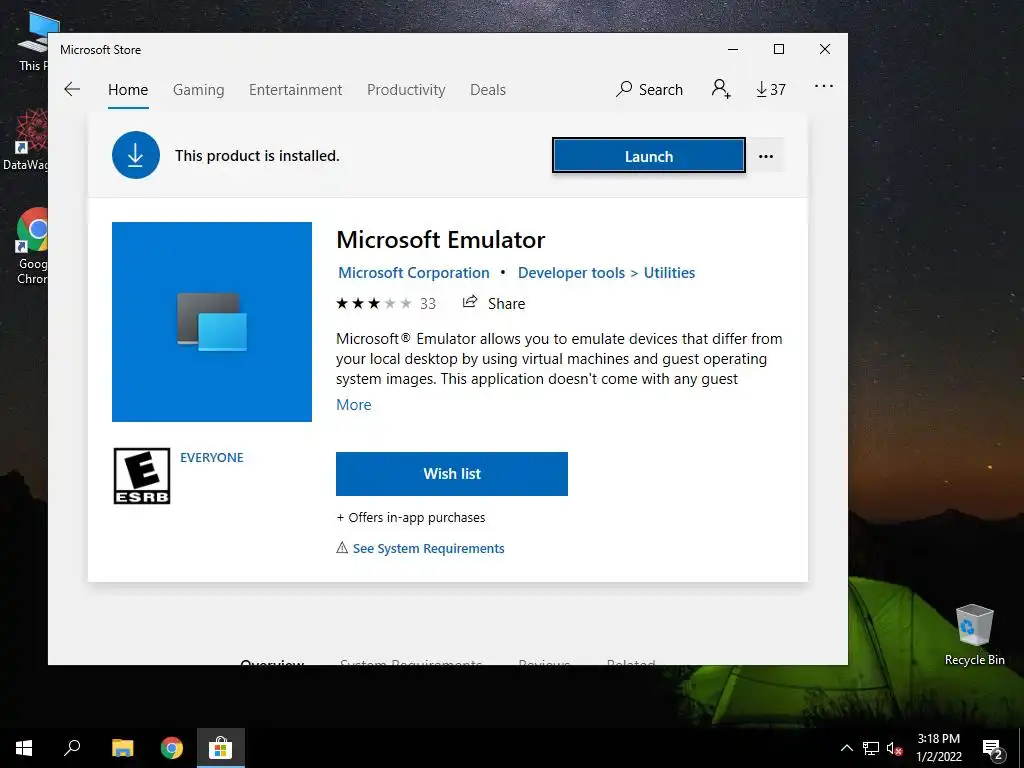Open the clock showing 3:18 PM
The width and height of the screenshot is (1024, 768).
(x=938, y=748)
